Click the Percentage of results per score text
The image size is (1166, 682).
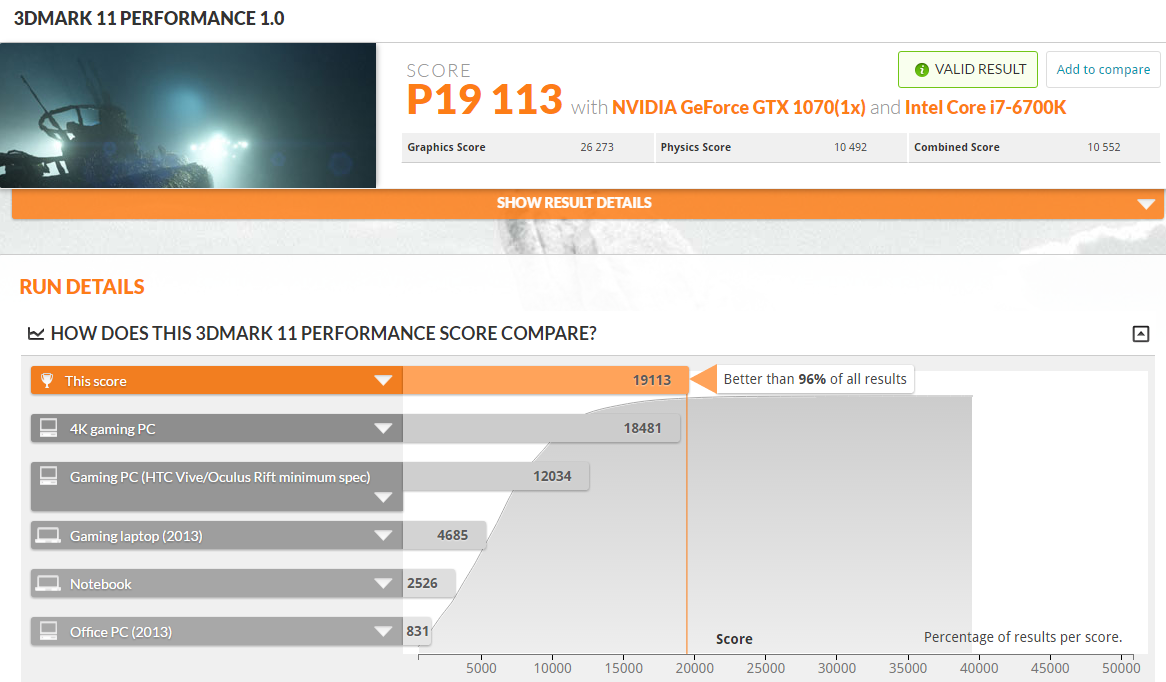click(1022, 637)
